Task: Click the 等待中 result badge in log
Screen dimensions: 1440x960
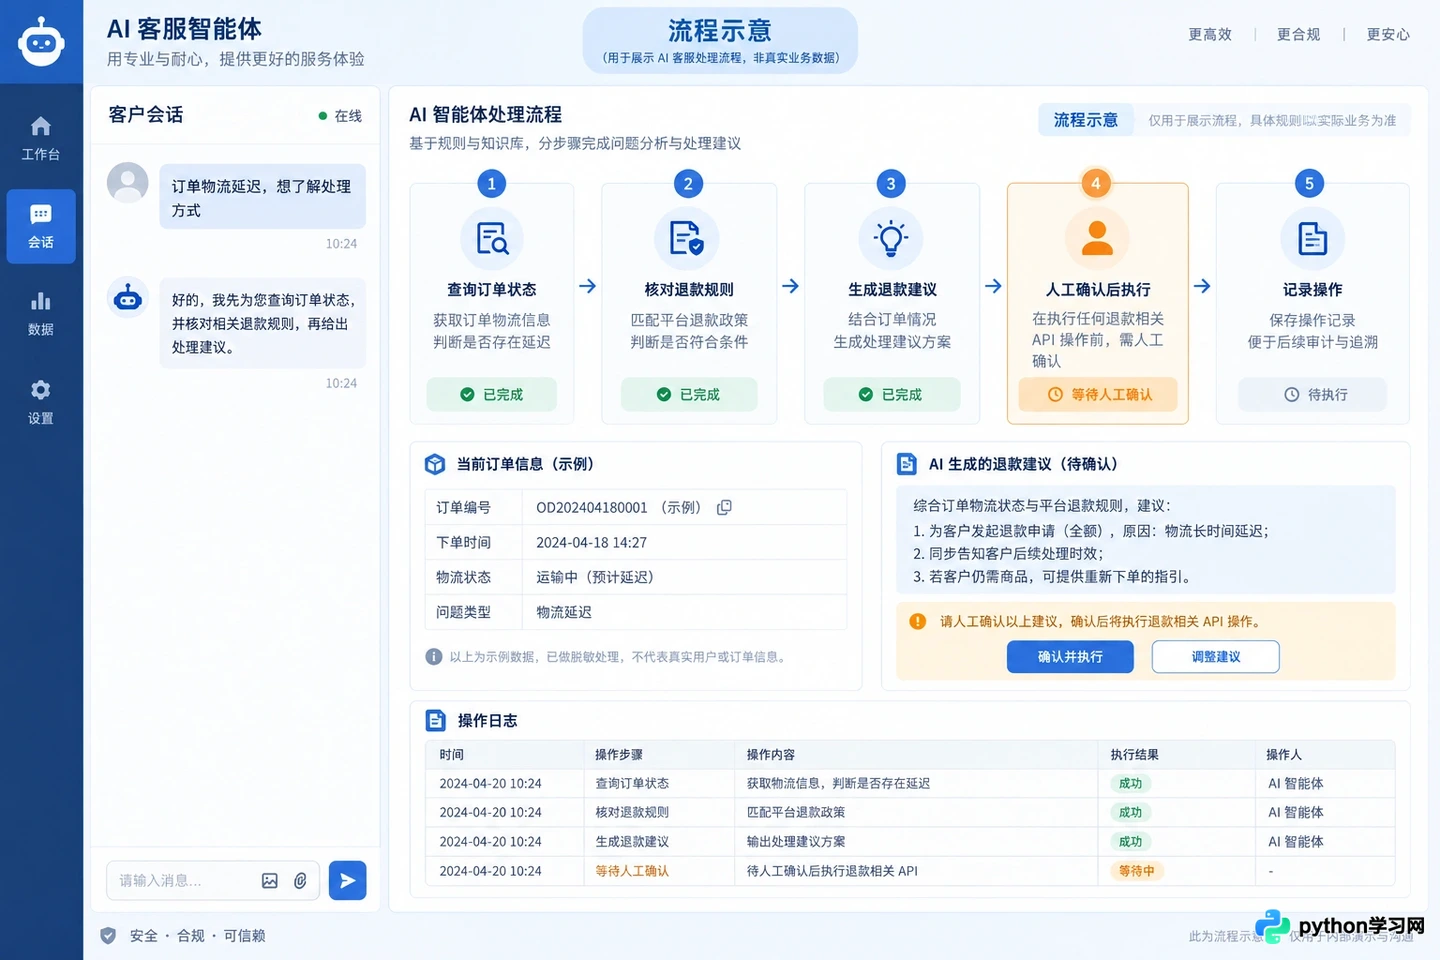Action: point(1137,871)
